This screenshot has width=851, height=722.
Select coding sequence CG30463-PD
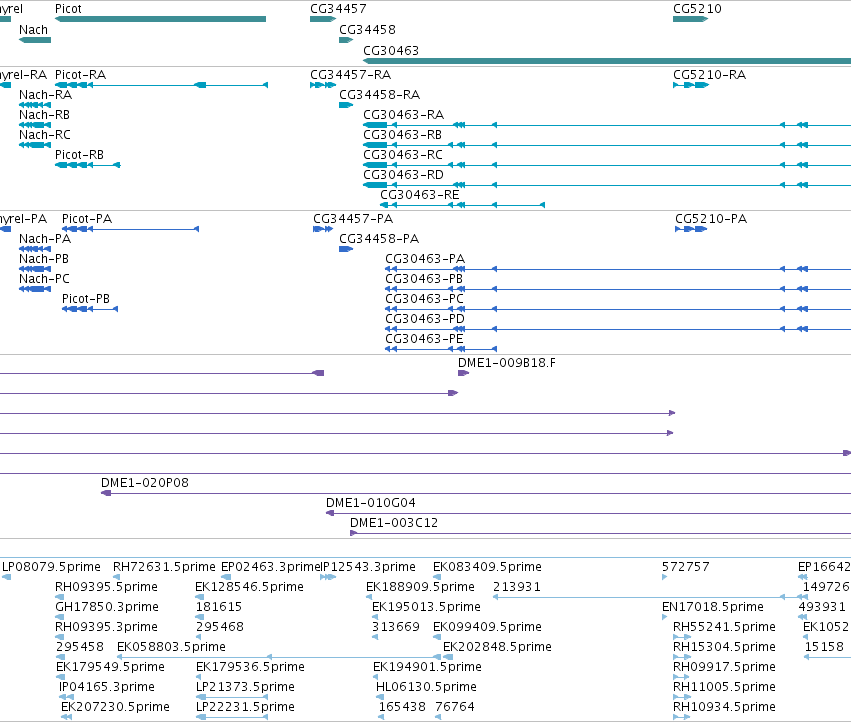618,328
